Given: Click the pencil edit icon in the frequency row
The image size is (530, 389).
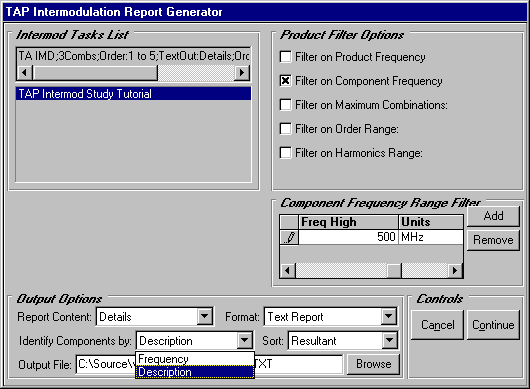Looking at the screenshot, I should pyautogui.click(x=289, y=237).
